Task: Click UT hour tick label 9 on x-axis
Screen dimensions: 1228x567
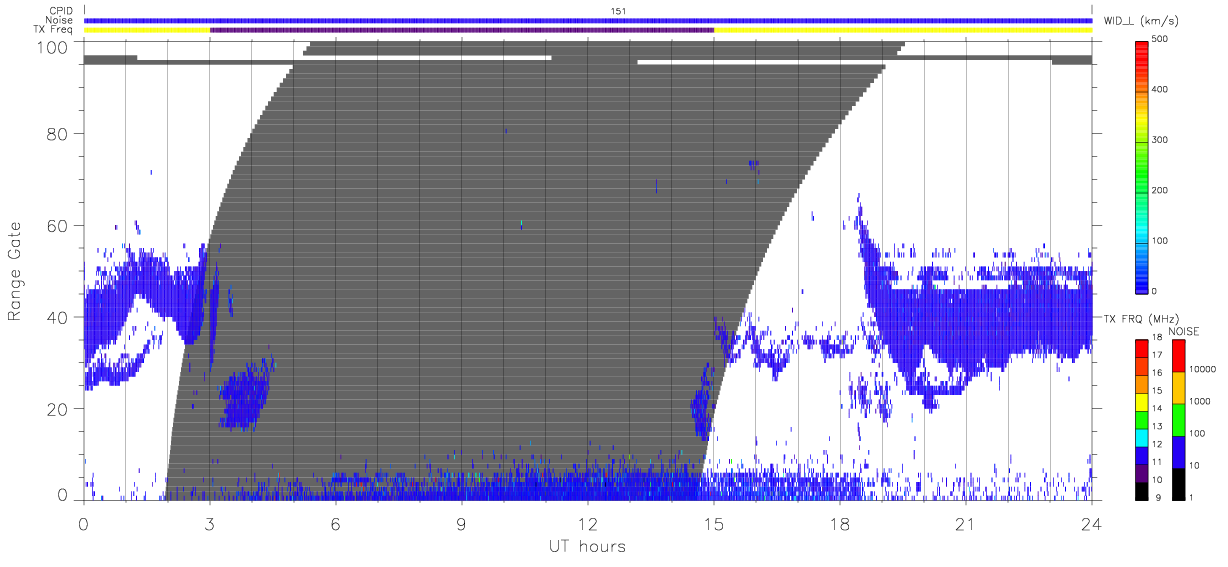Action: click(x=462, y=523)
